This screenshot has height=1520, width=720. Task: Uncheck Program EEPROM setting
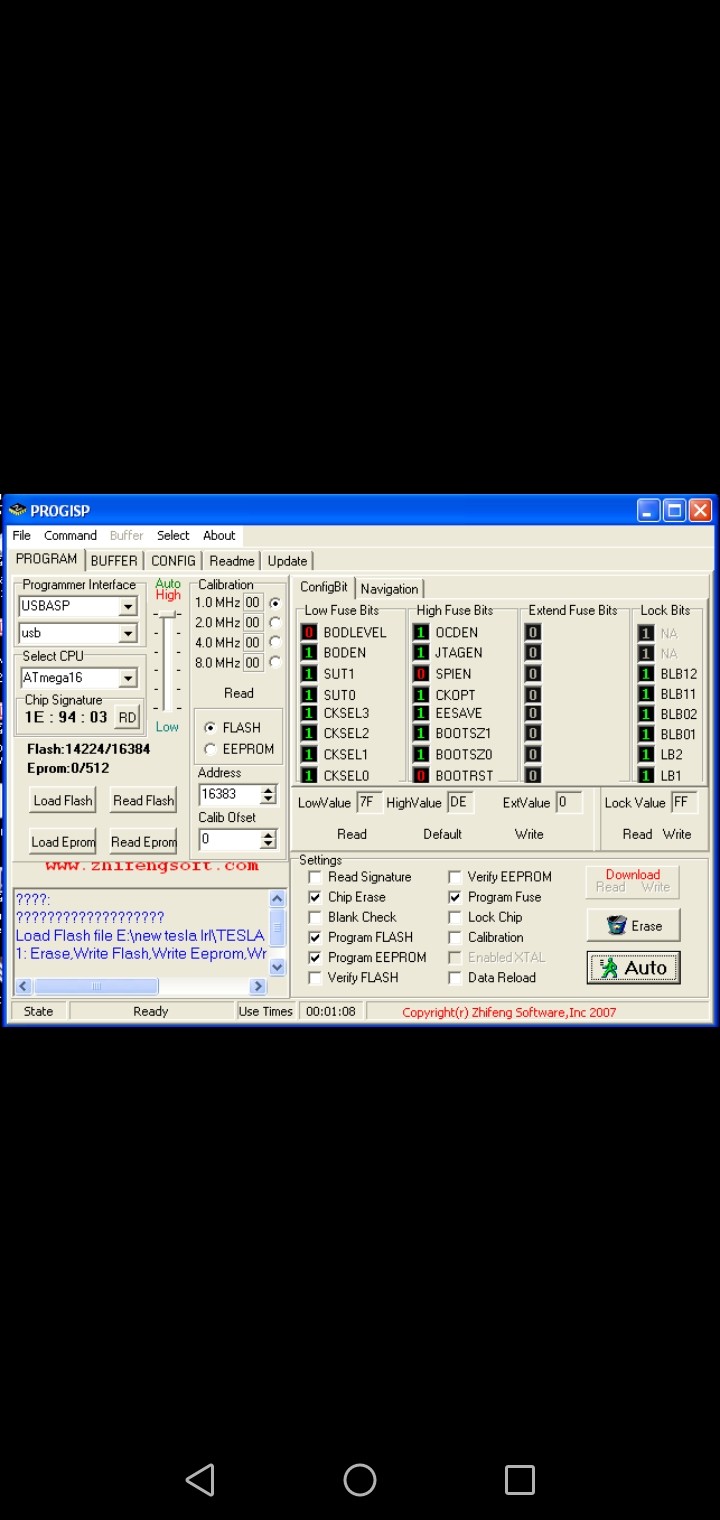pos(315,957)
